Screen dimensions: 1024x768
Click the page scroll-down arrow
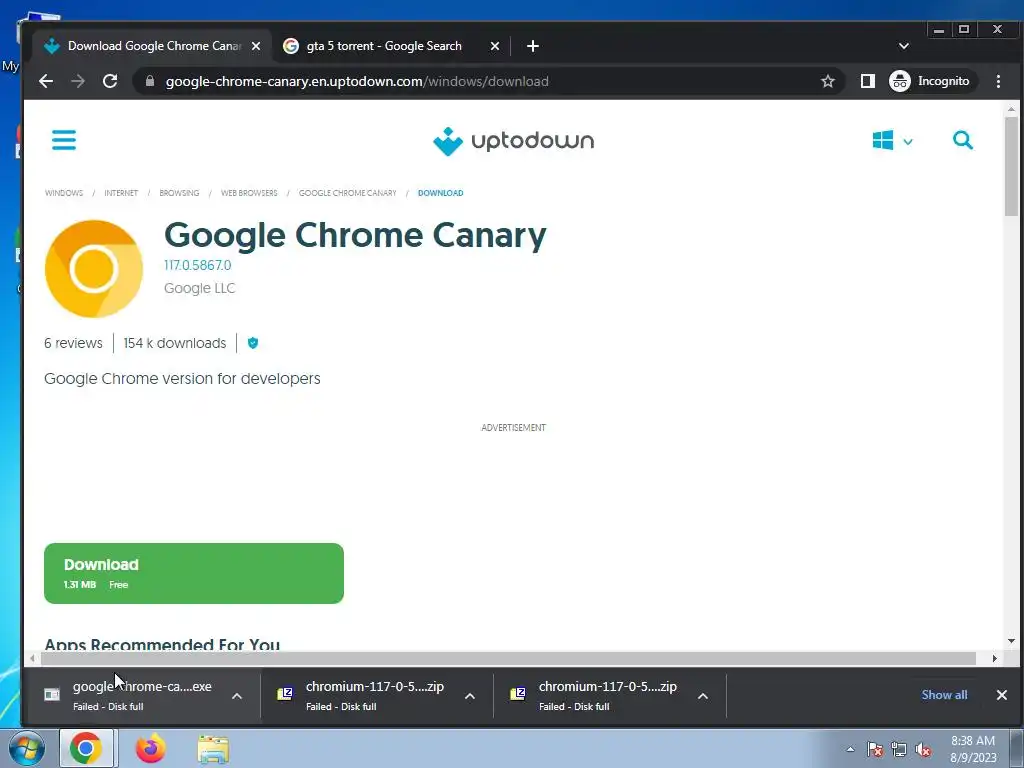click(x=1011, y=641)
